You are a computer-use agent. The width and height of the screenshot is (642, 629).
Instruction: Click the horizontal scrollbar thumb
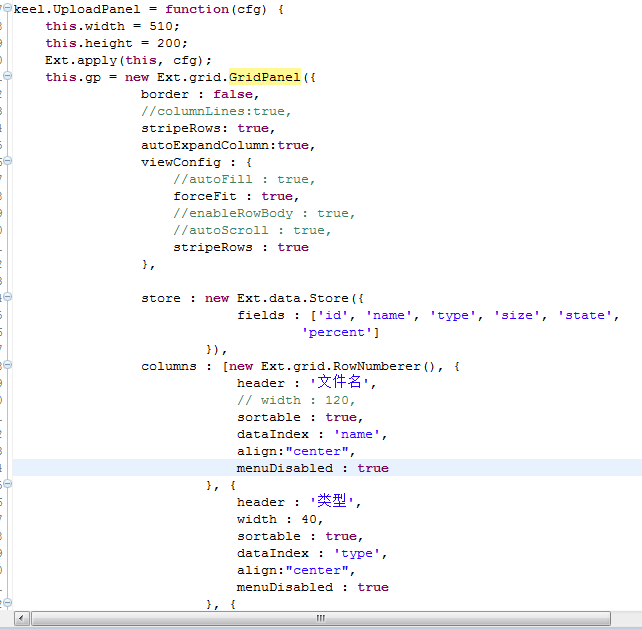coord(320,619)
